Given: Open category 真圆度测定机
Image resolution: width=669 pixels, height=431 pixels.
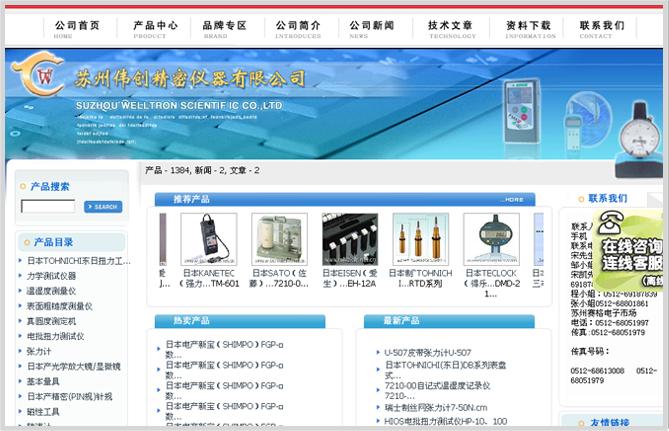Looking at the screenshot, I should point(52,321).
